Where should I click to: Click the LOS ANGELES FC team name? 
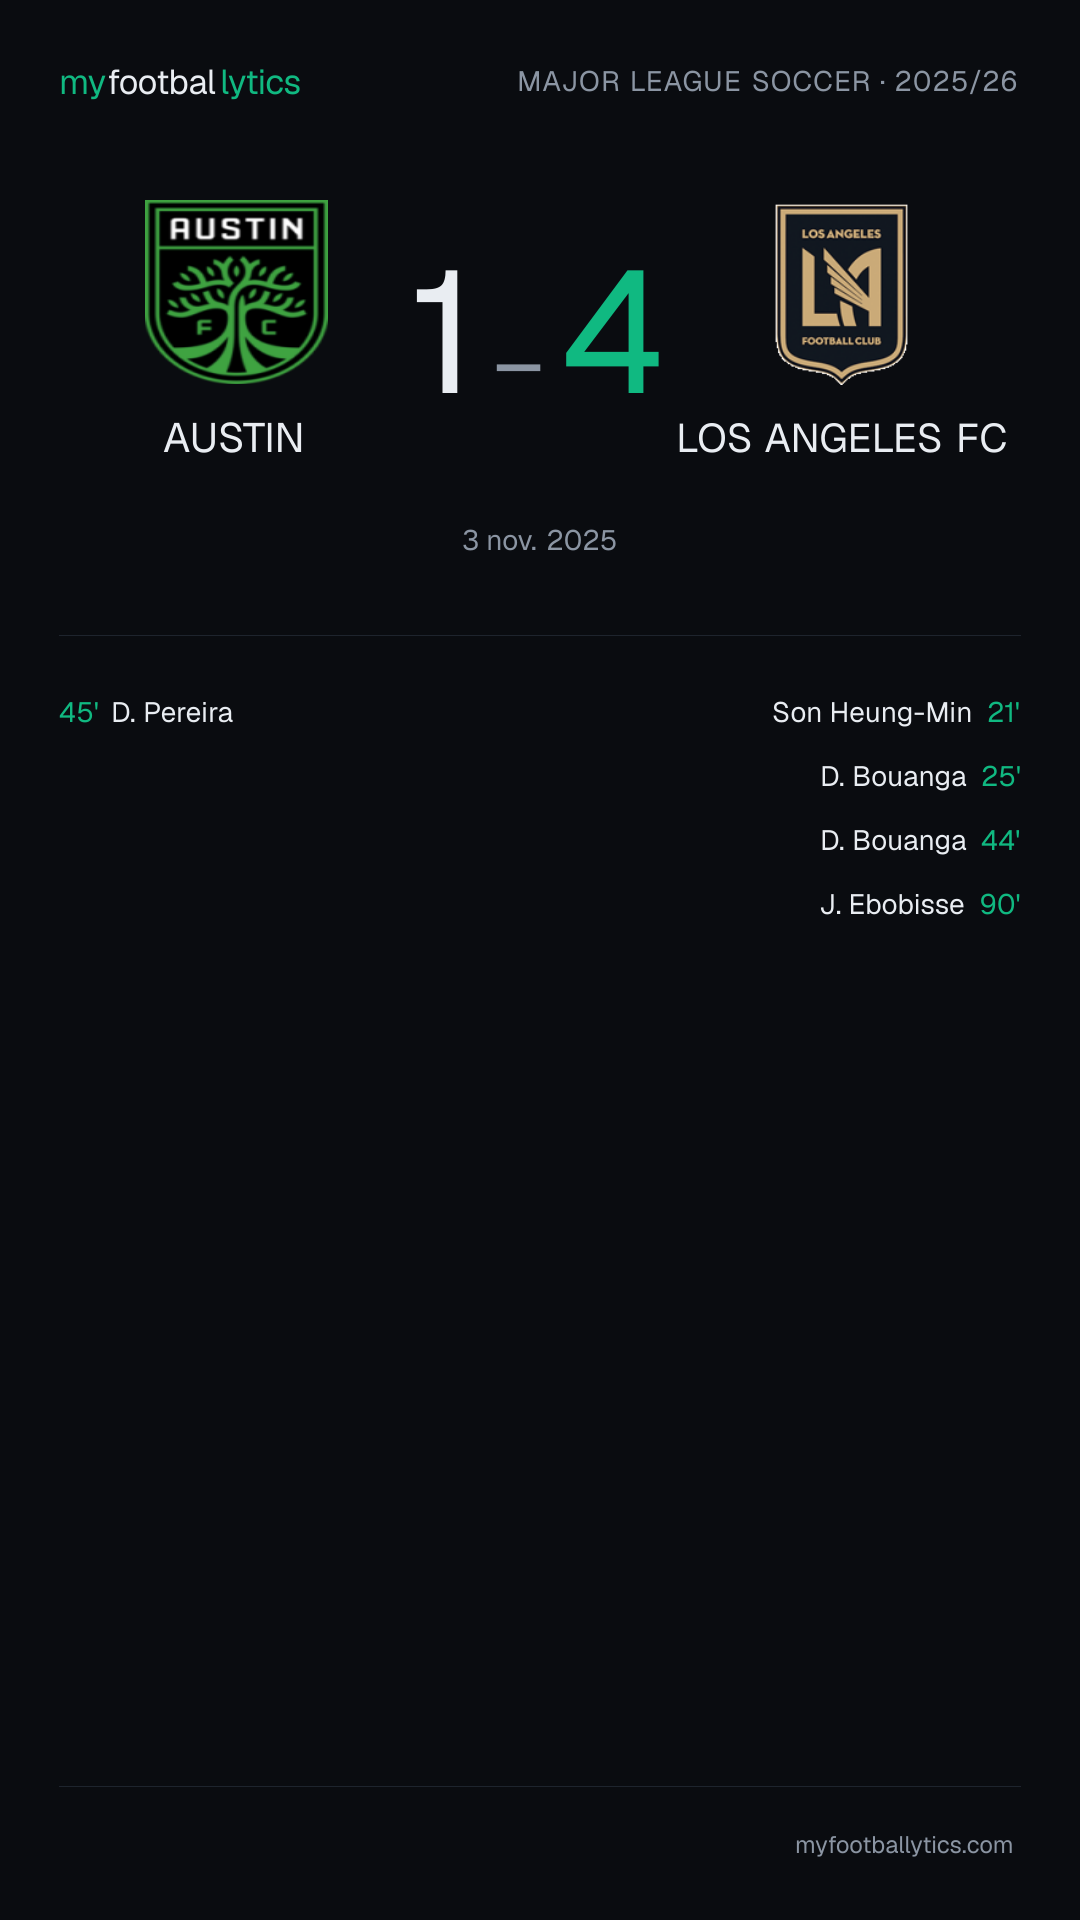(841, 438)
